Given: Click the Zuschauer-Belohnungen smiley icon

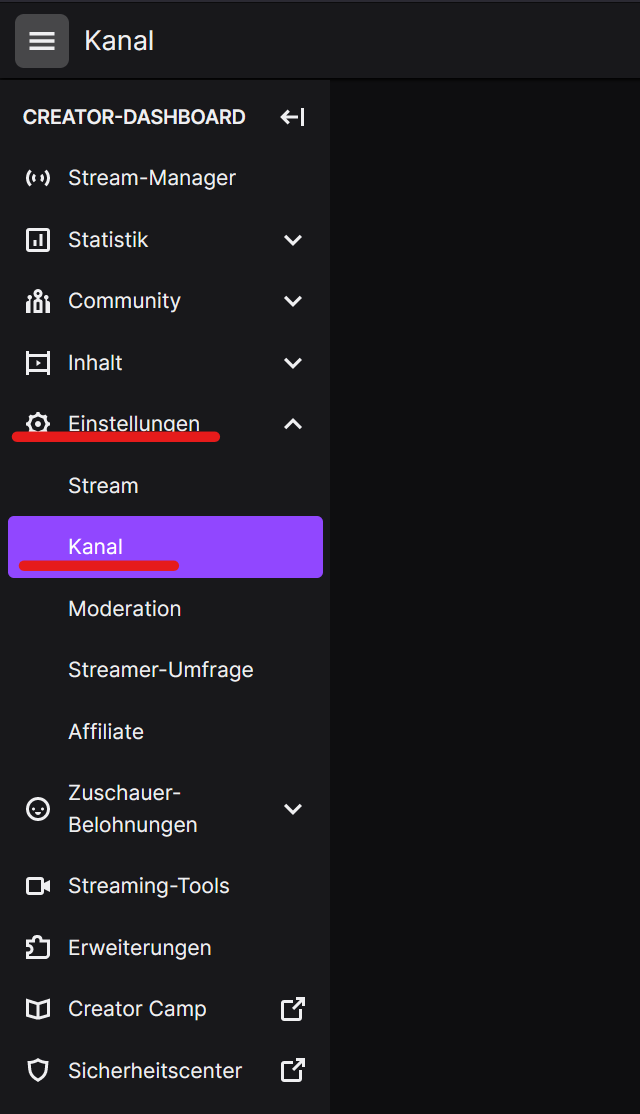Looking at the screenshot, I should [37, 808].
